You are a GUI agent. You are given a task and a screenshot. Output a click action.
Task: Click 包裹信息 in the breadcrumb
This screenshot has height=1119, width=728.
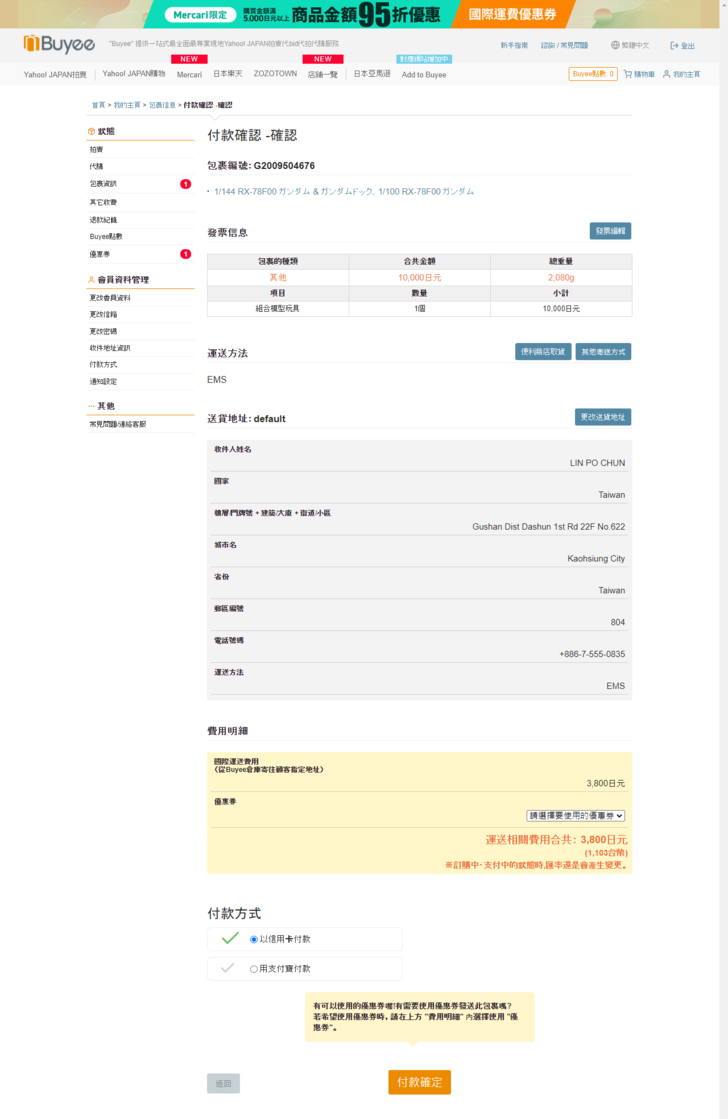[162, 105]
